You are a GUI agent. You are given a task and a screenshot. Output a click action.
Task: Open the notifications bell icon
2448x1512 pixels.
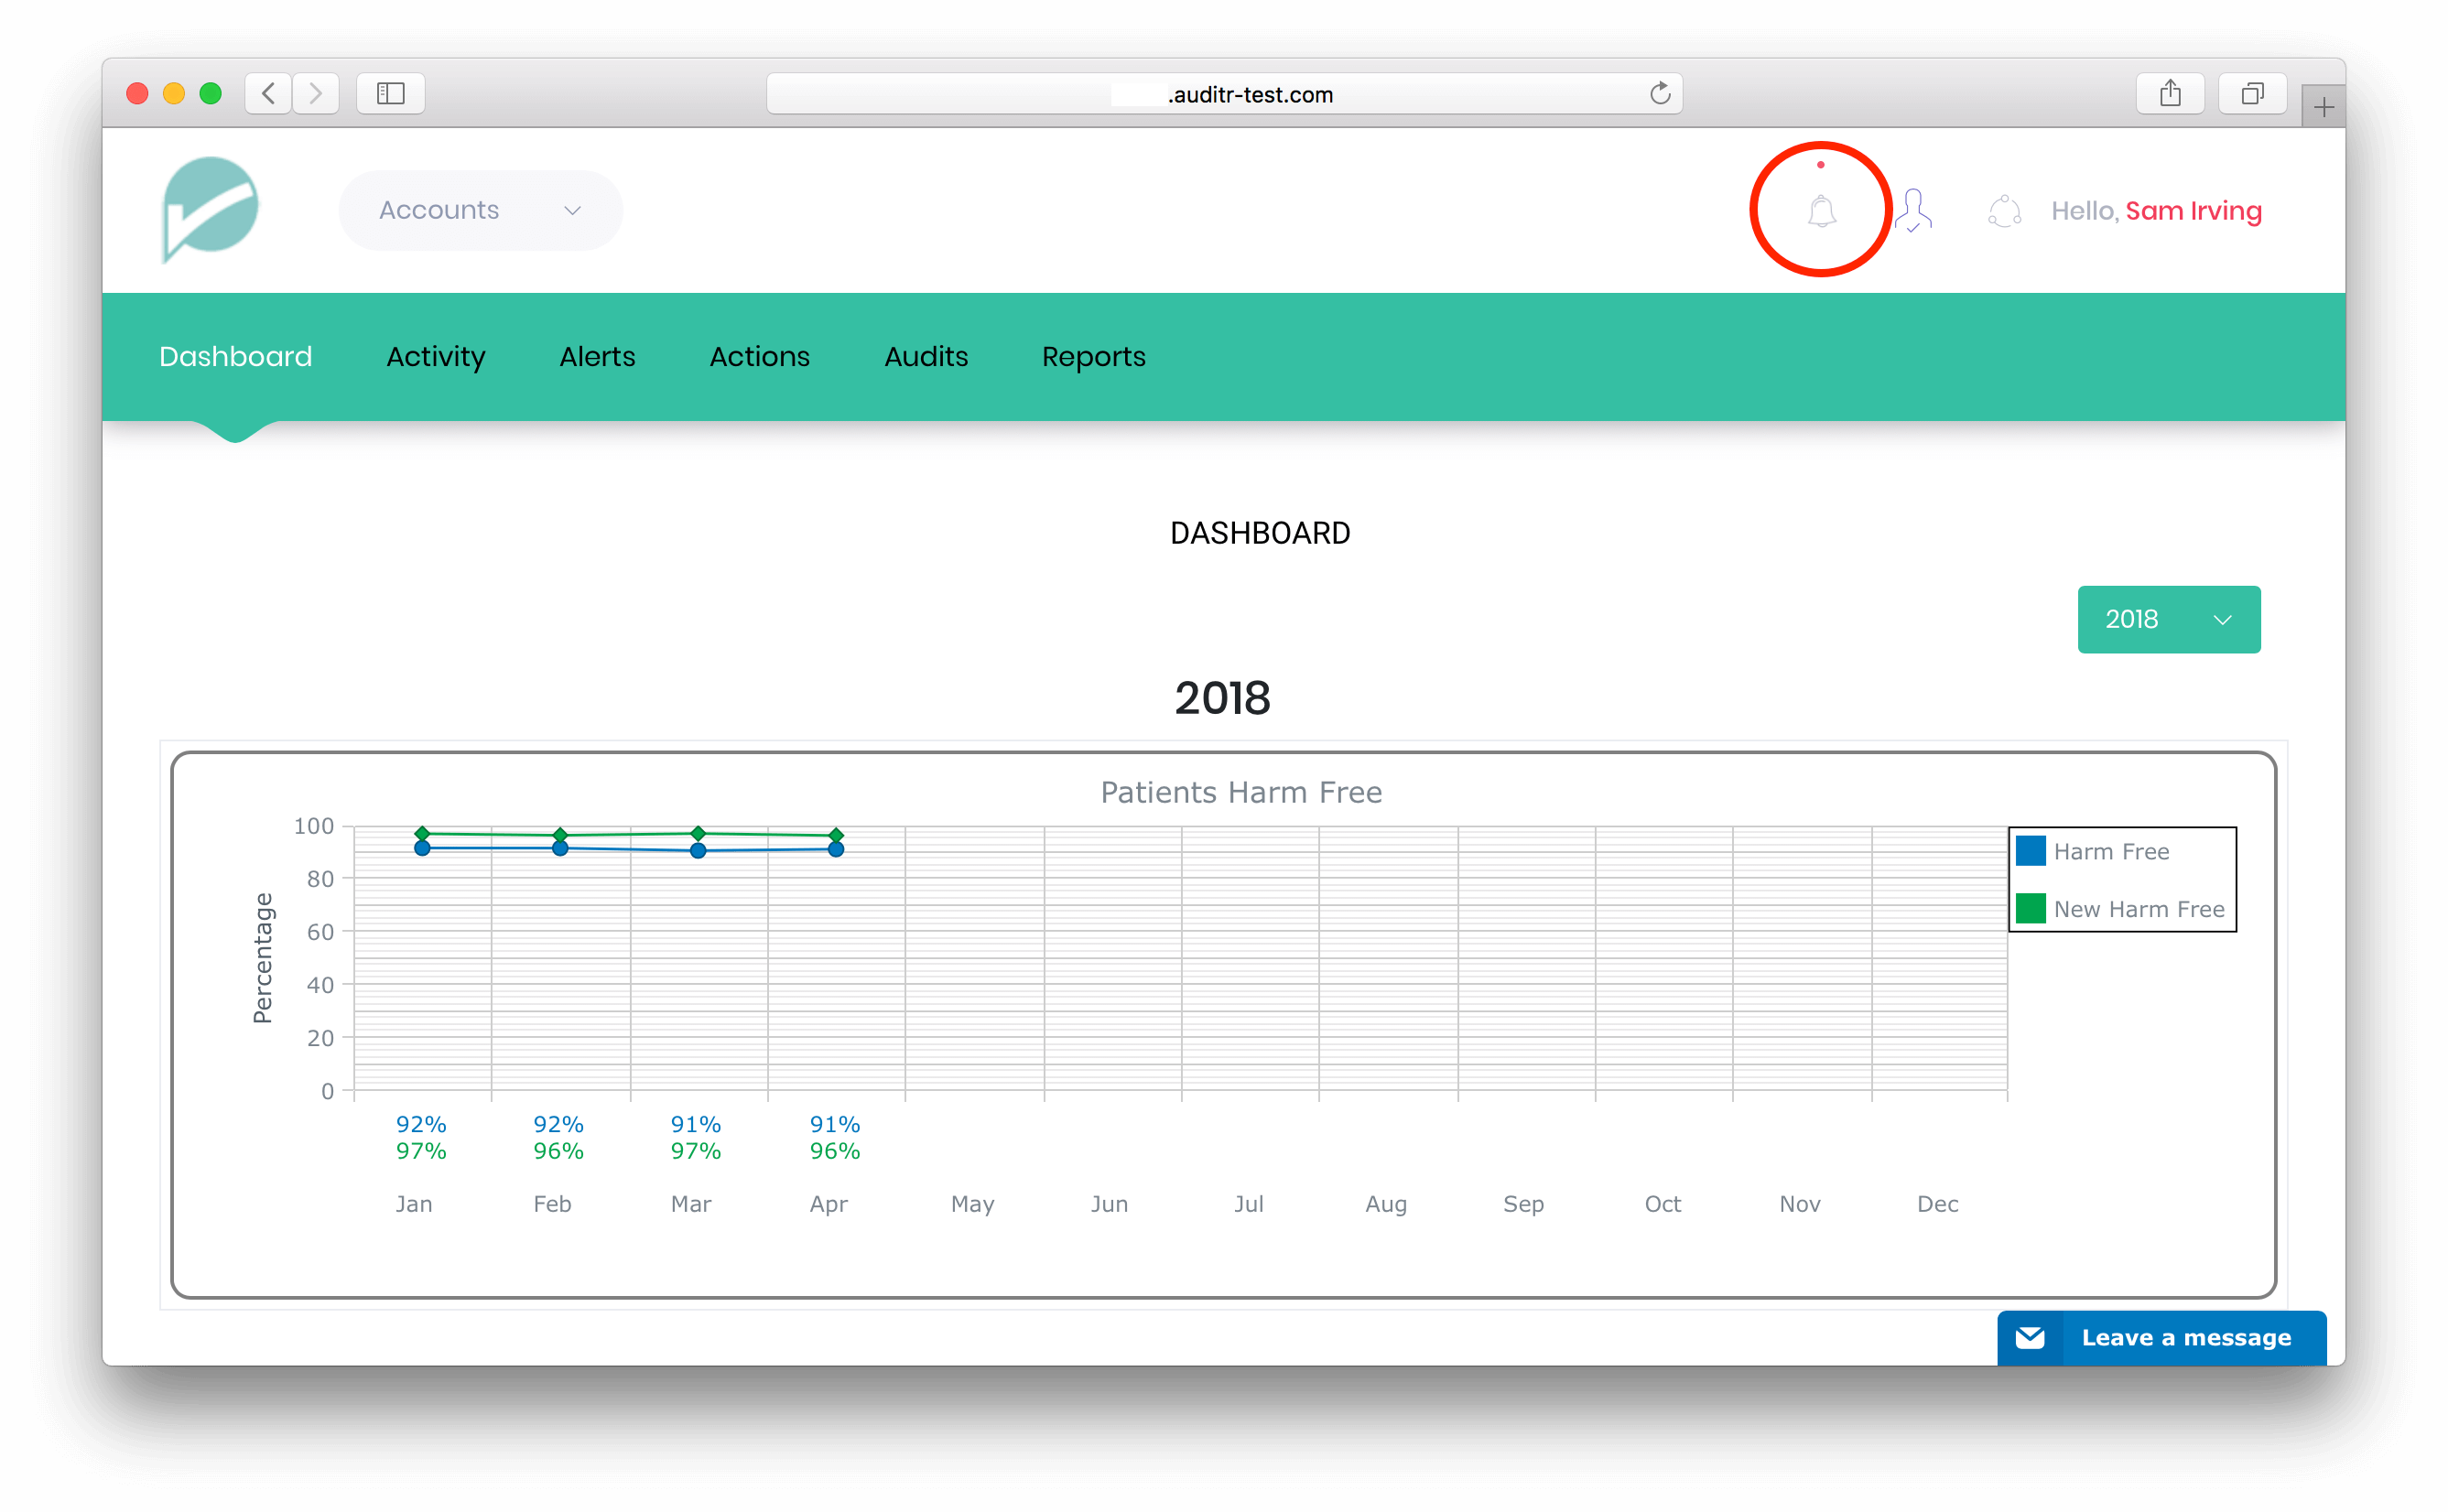tap(1821, 211)
